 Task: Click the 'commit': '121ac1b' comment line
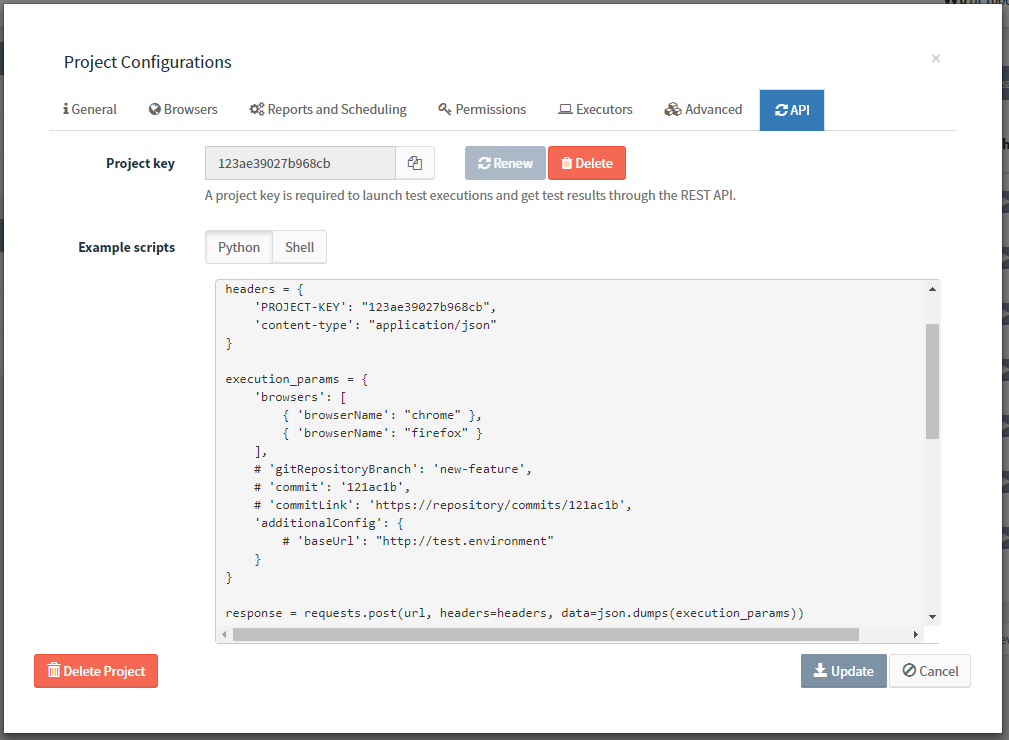pyautogui.click(x=332, y=487)
